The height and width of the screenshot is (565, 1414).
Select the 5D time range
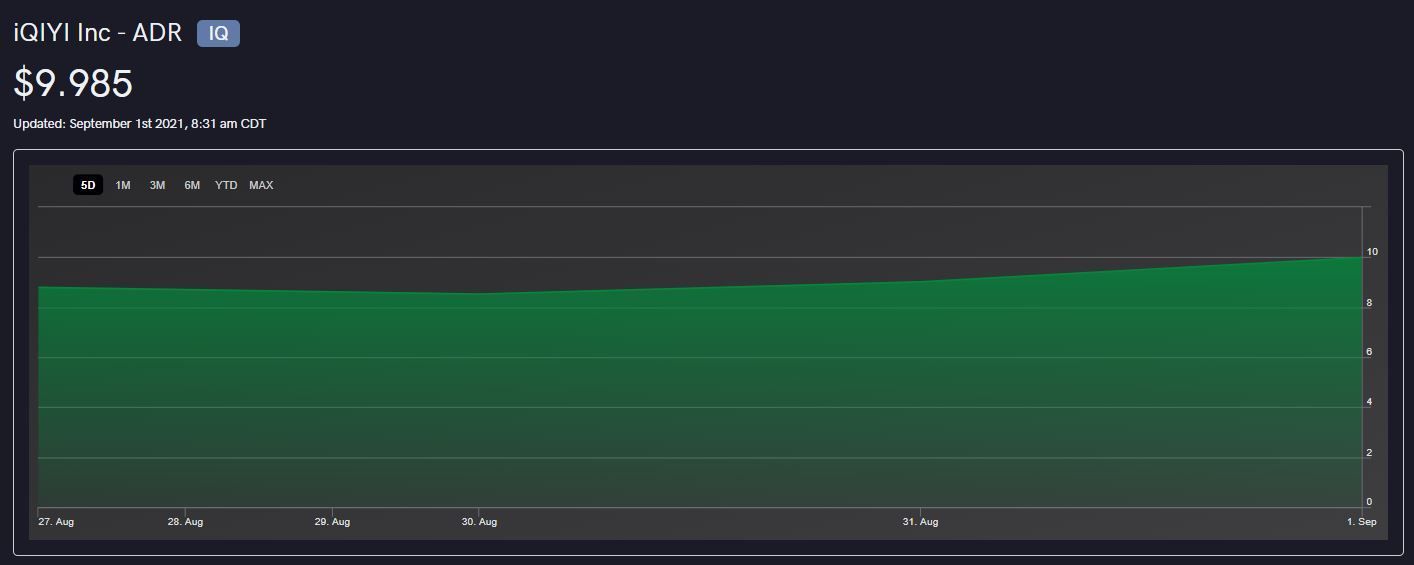click(x=88, y=185)
